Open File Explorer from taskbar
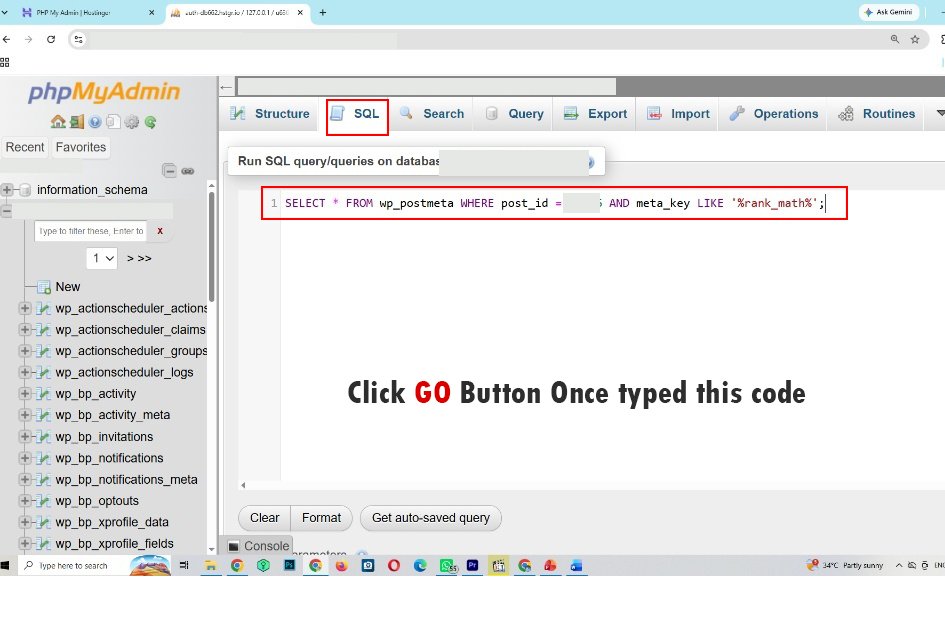The image size is (945, 630). coord(210,565)
